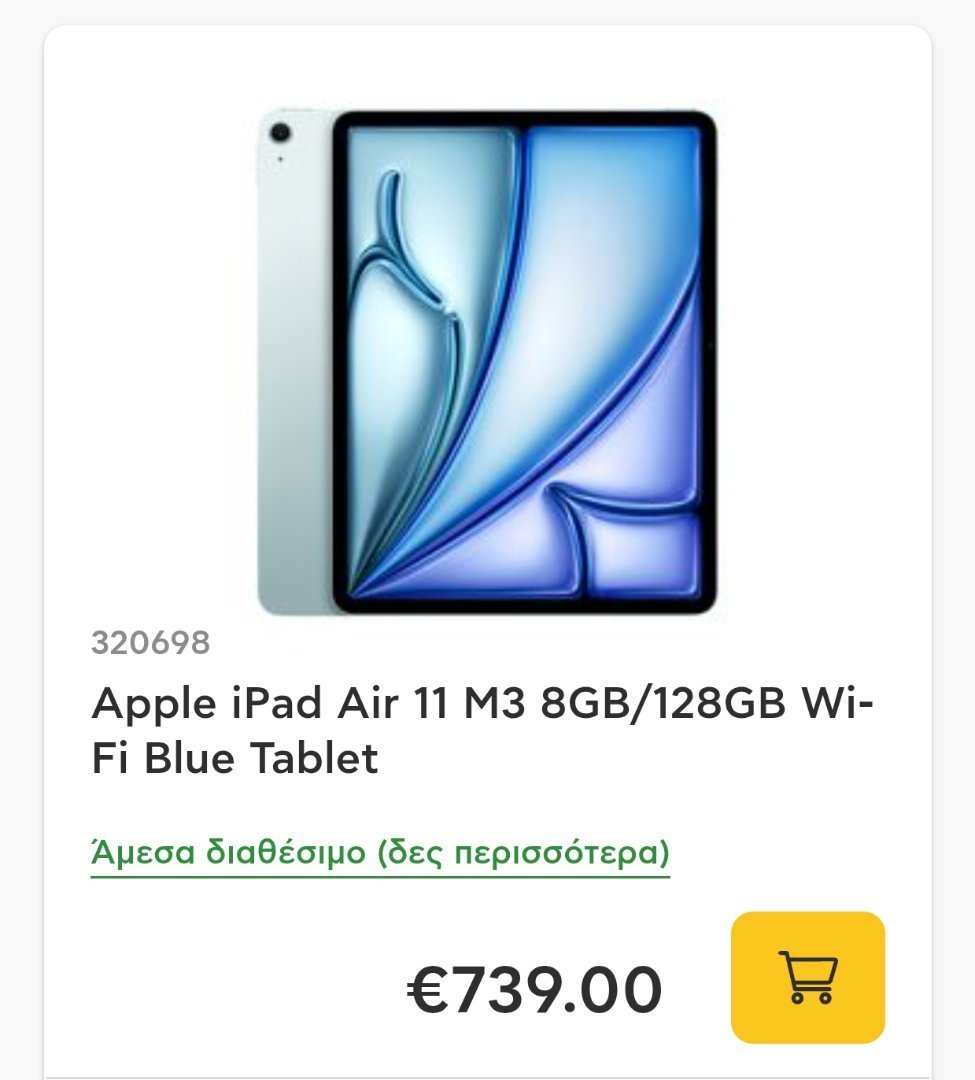Click 'δες περισσότερα' to see more availability
Image resolution: width=975 pixels, height=1080 pixels.
click(523, 853)
